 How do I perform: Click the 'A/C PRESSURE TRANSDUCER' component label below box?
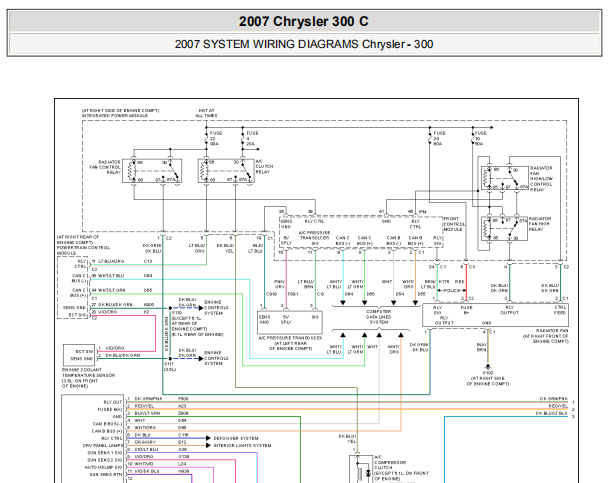(290, 338)
